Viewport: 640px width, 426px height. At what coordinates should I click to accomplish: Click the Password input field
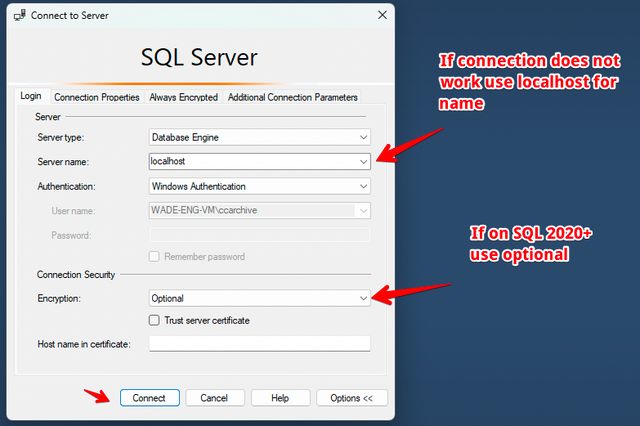[260, 235]
